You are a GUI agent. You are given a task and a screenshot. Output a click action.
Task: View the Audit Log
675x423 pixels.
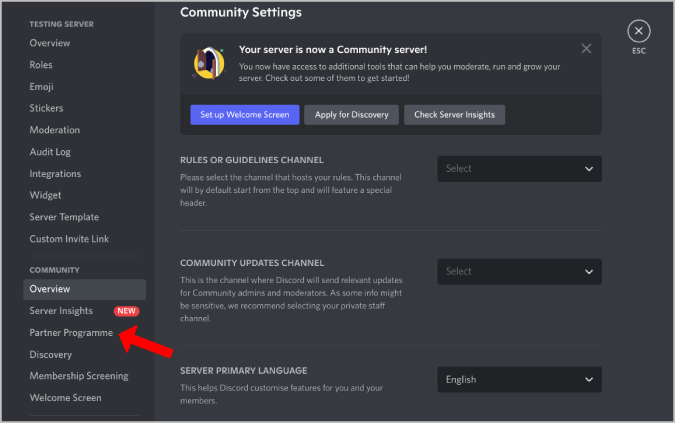[50, 152]
